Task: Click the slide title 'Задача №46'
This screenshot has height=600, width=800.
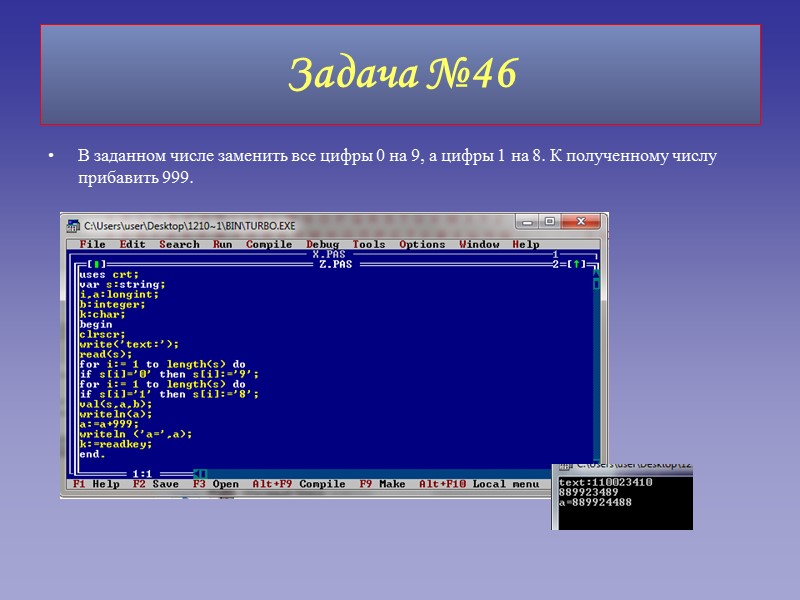Action: click(403, 74)
